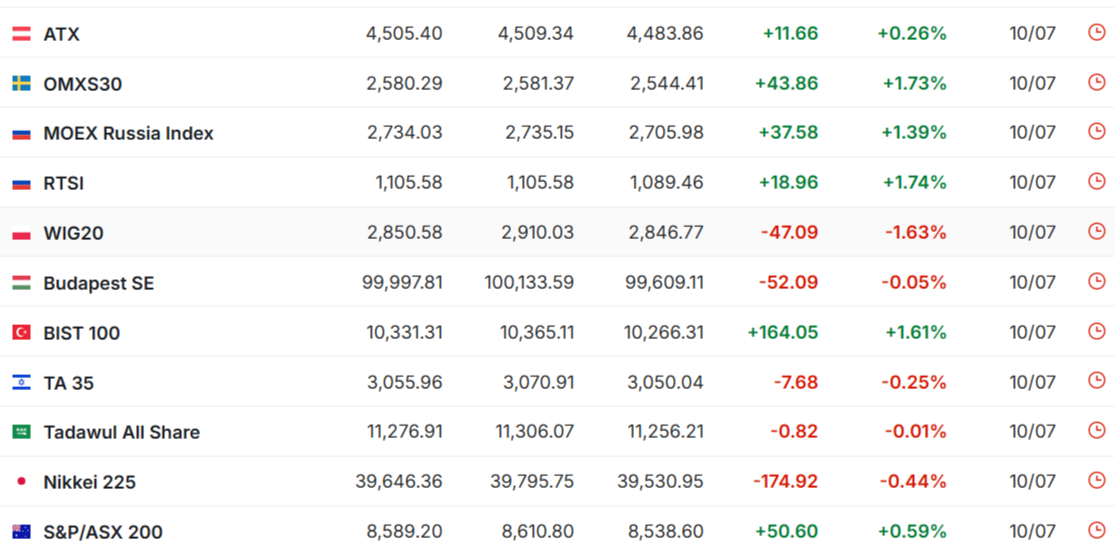Click the clock icon in OMXS30 row
Image resolution: width=1115 pixels, height=548 pixels.
coord(1097,82)
